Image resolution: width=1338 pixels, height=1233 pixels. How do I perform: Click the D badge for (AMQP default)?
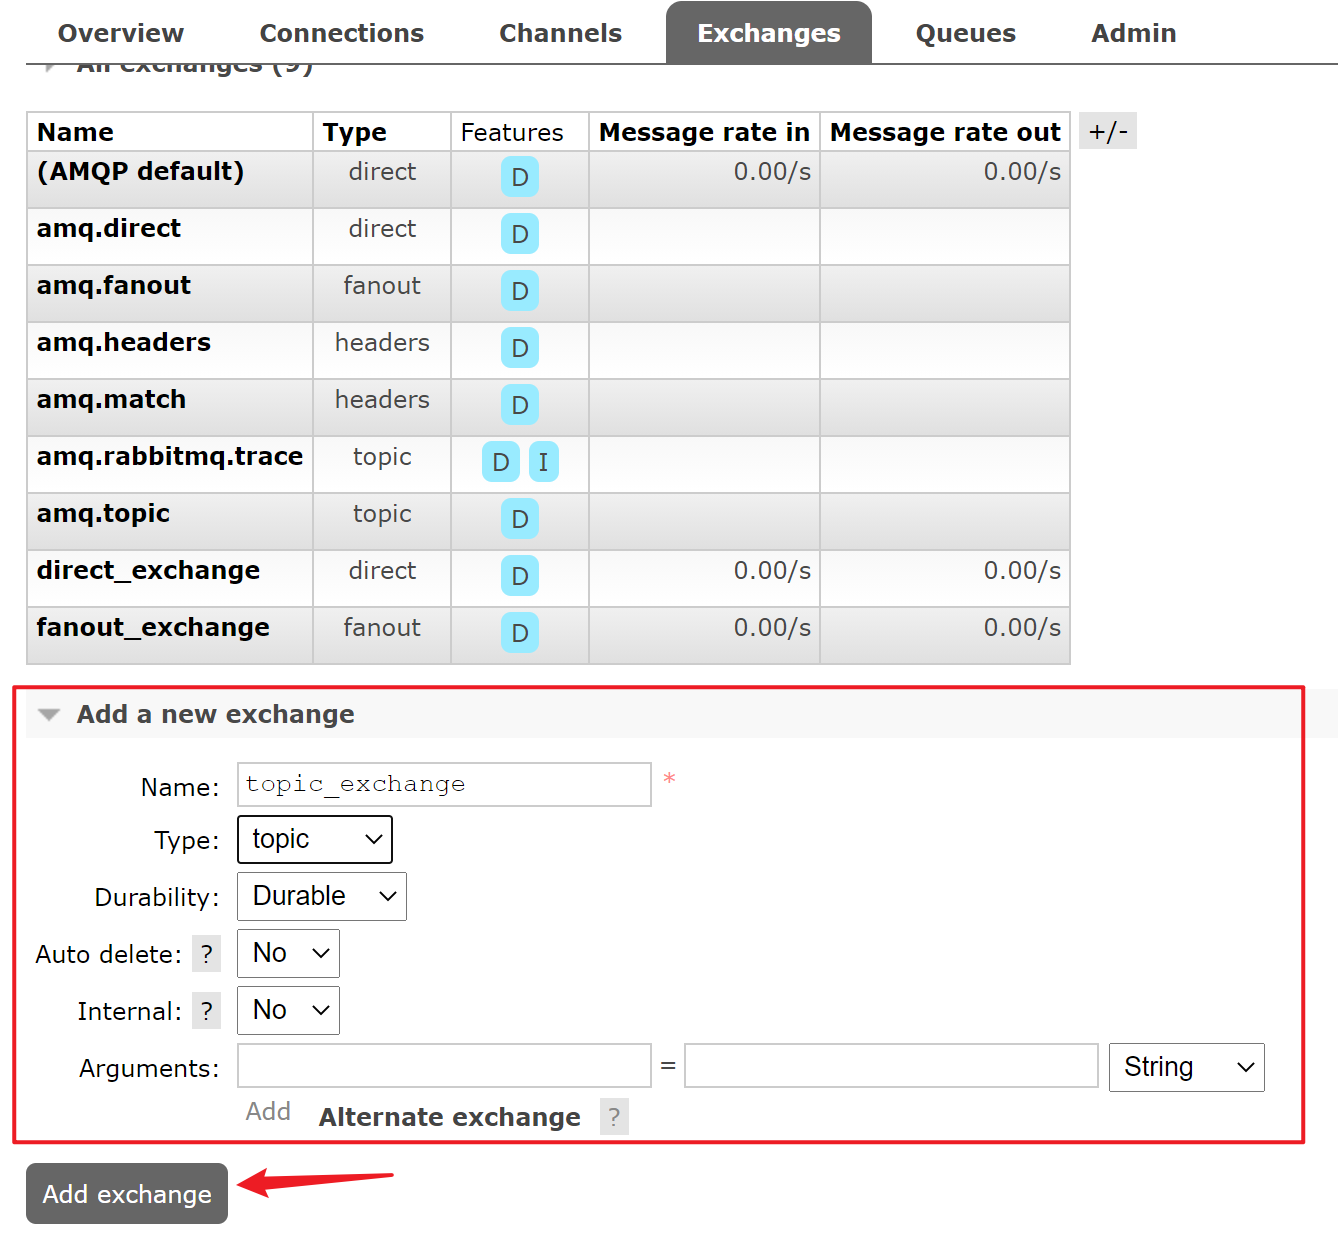pyautogui.click(x=519, y=177)
